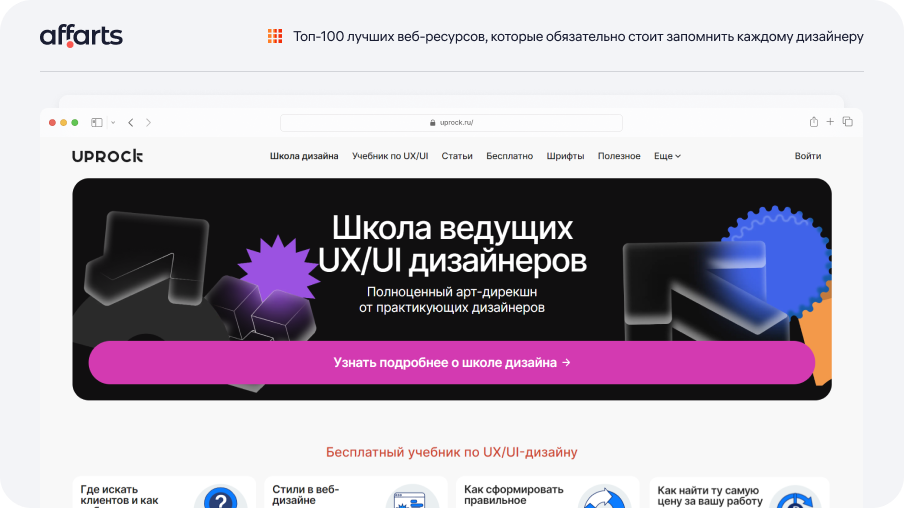Open the Школа дизайна menu item
The height and width of the screenshot is (508, 904).
(304, 156)
